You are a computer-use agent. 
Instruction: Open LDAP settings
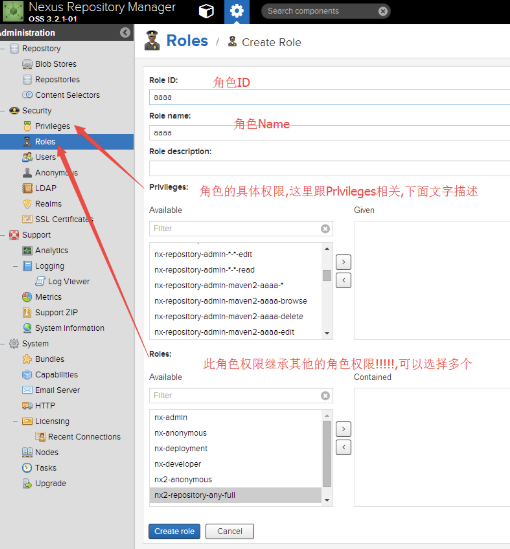[46, 188]
